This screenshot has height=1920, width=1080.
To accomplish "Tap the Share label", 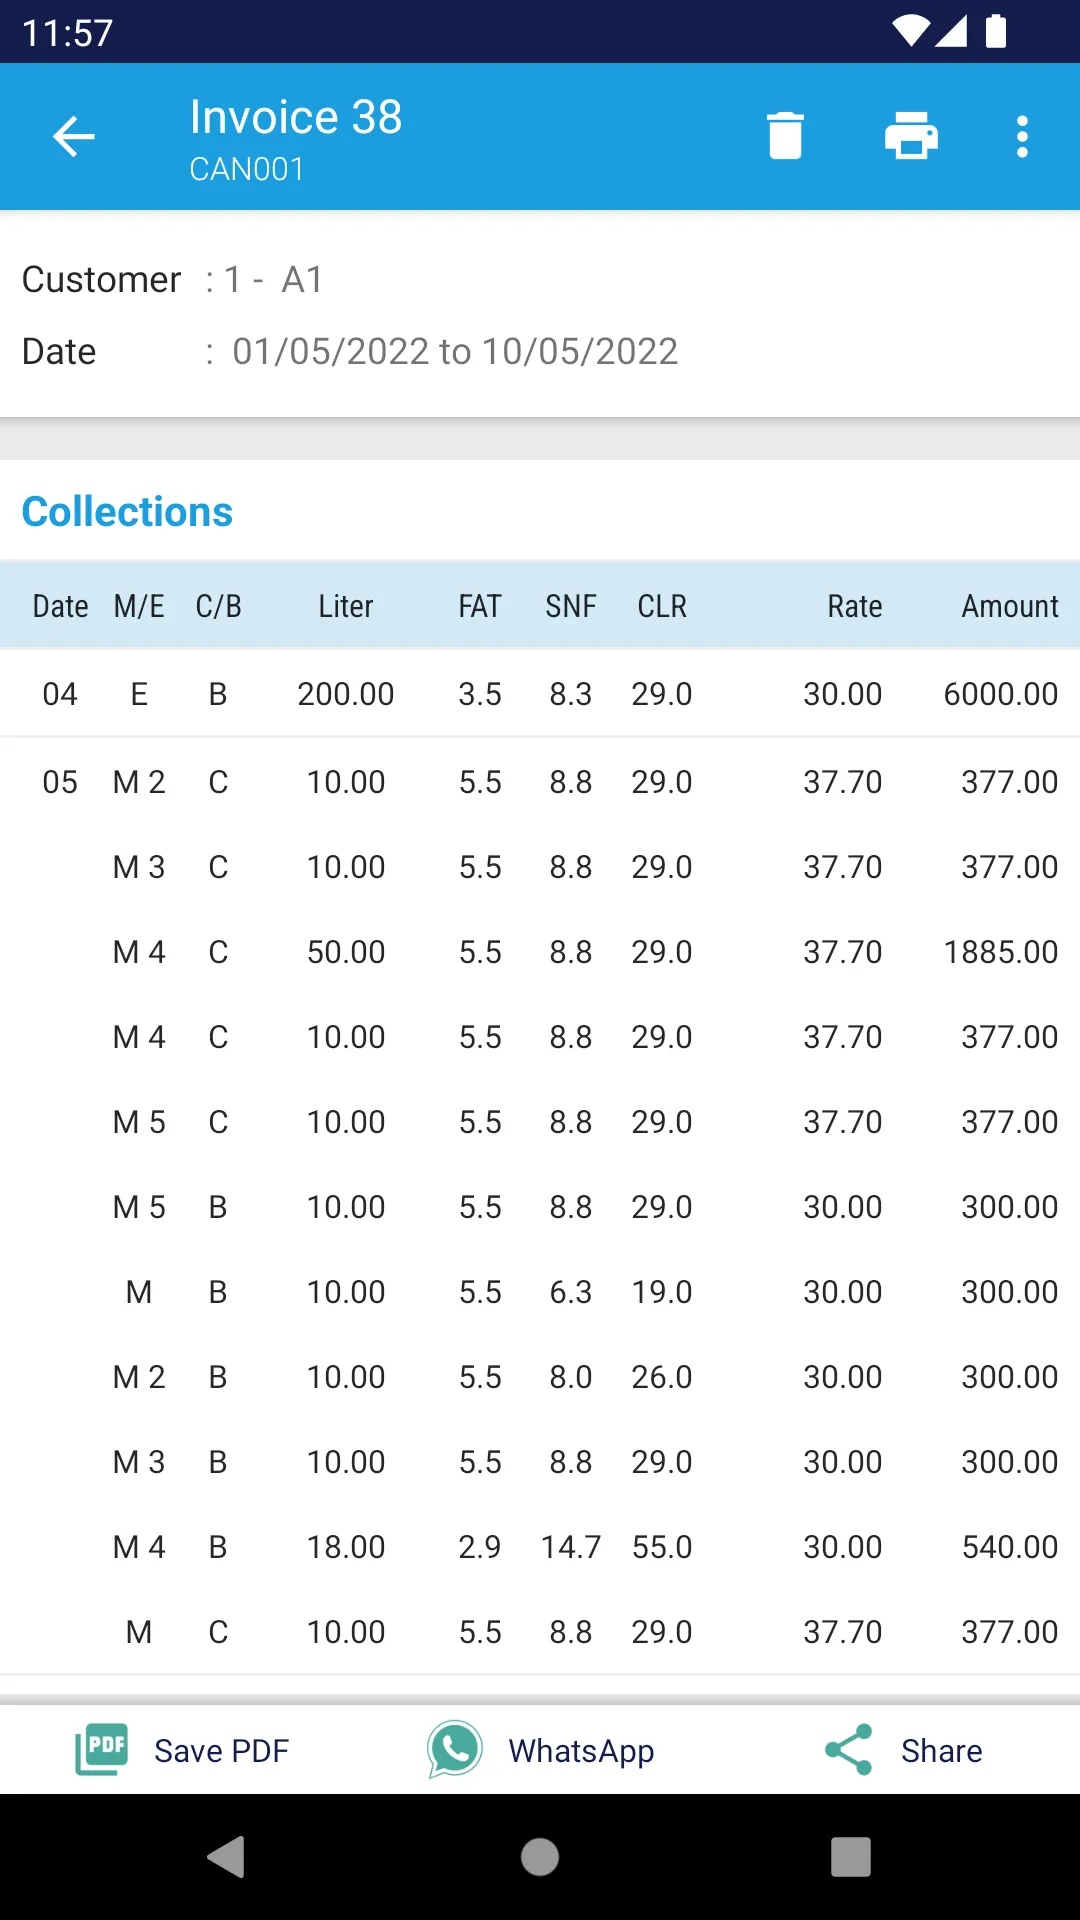I will point(941,1751).
